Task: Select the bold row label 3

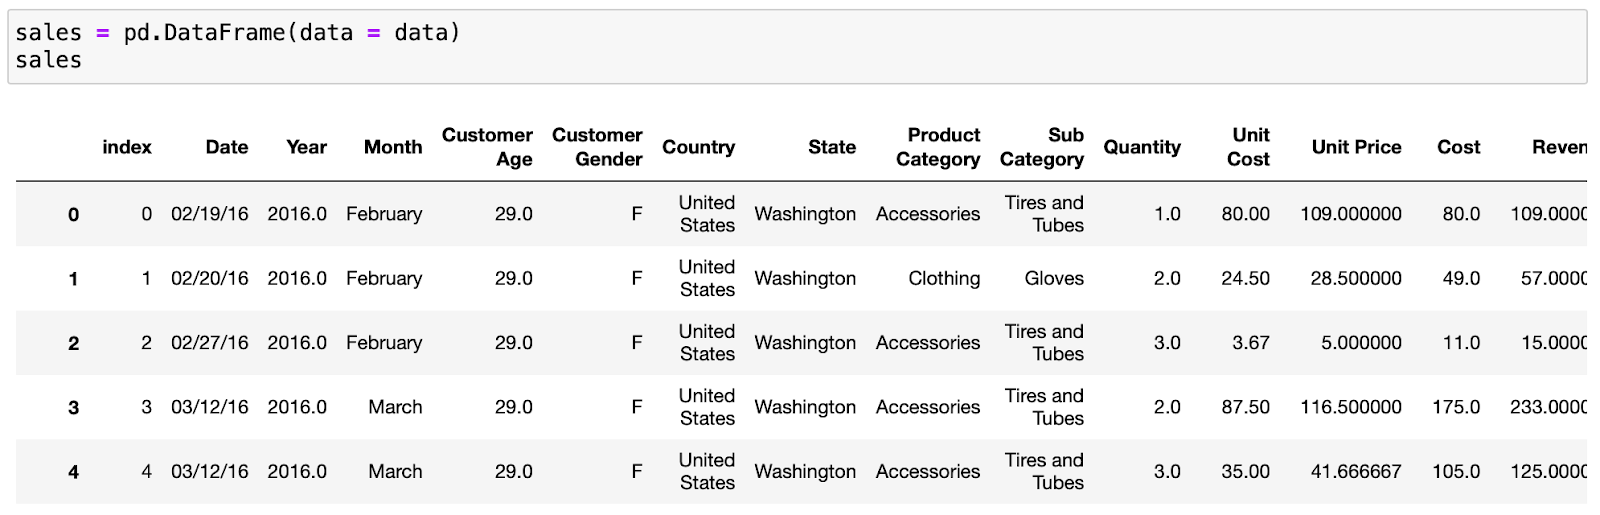Action: pos(73,408)
